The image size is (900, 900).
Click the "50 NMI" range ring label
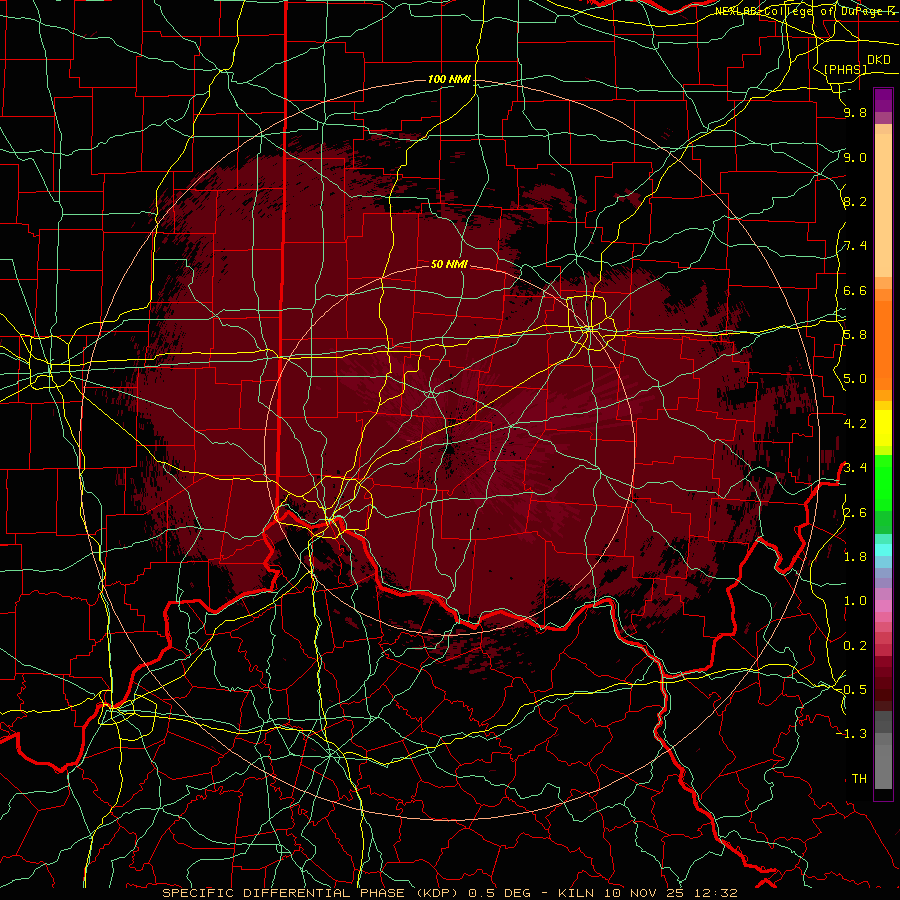pyautogui.click(x=449, y=264)
